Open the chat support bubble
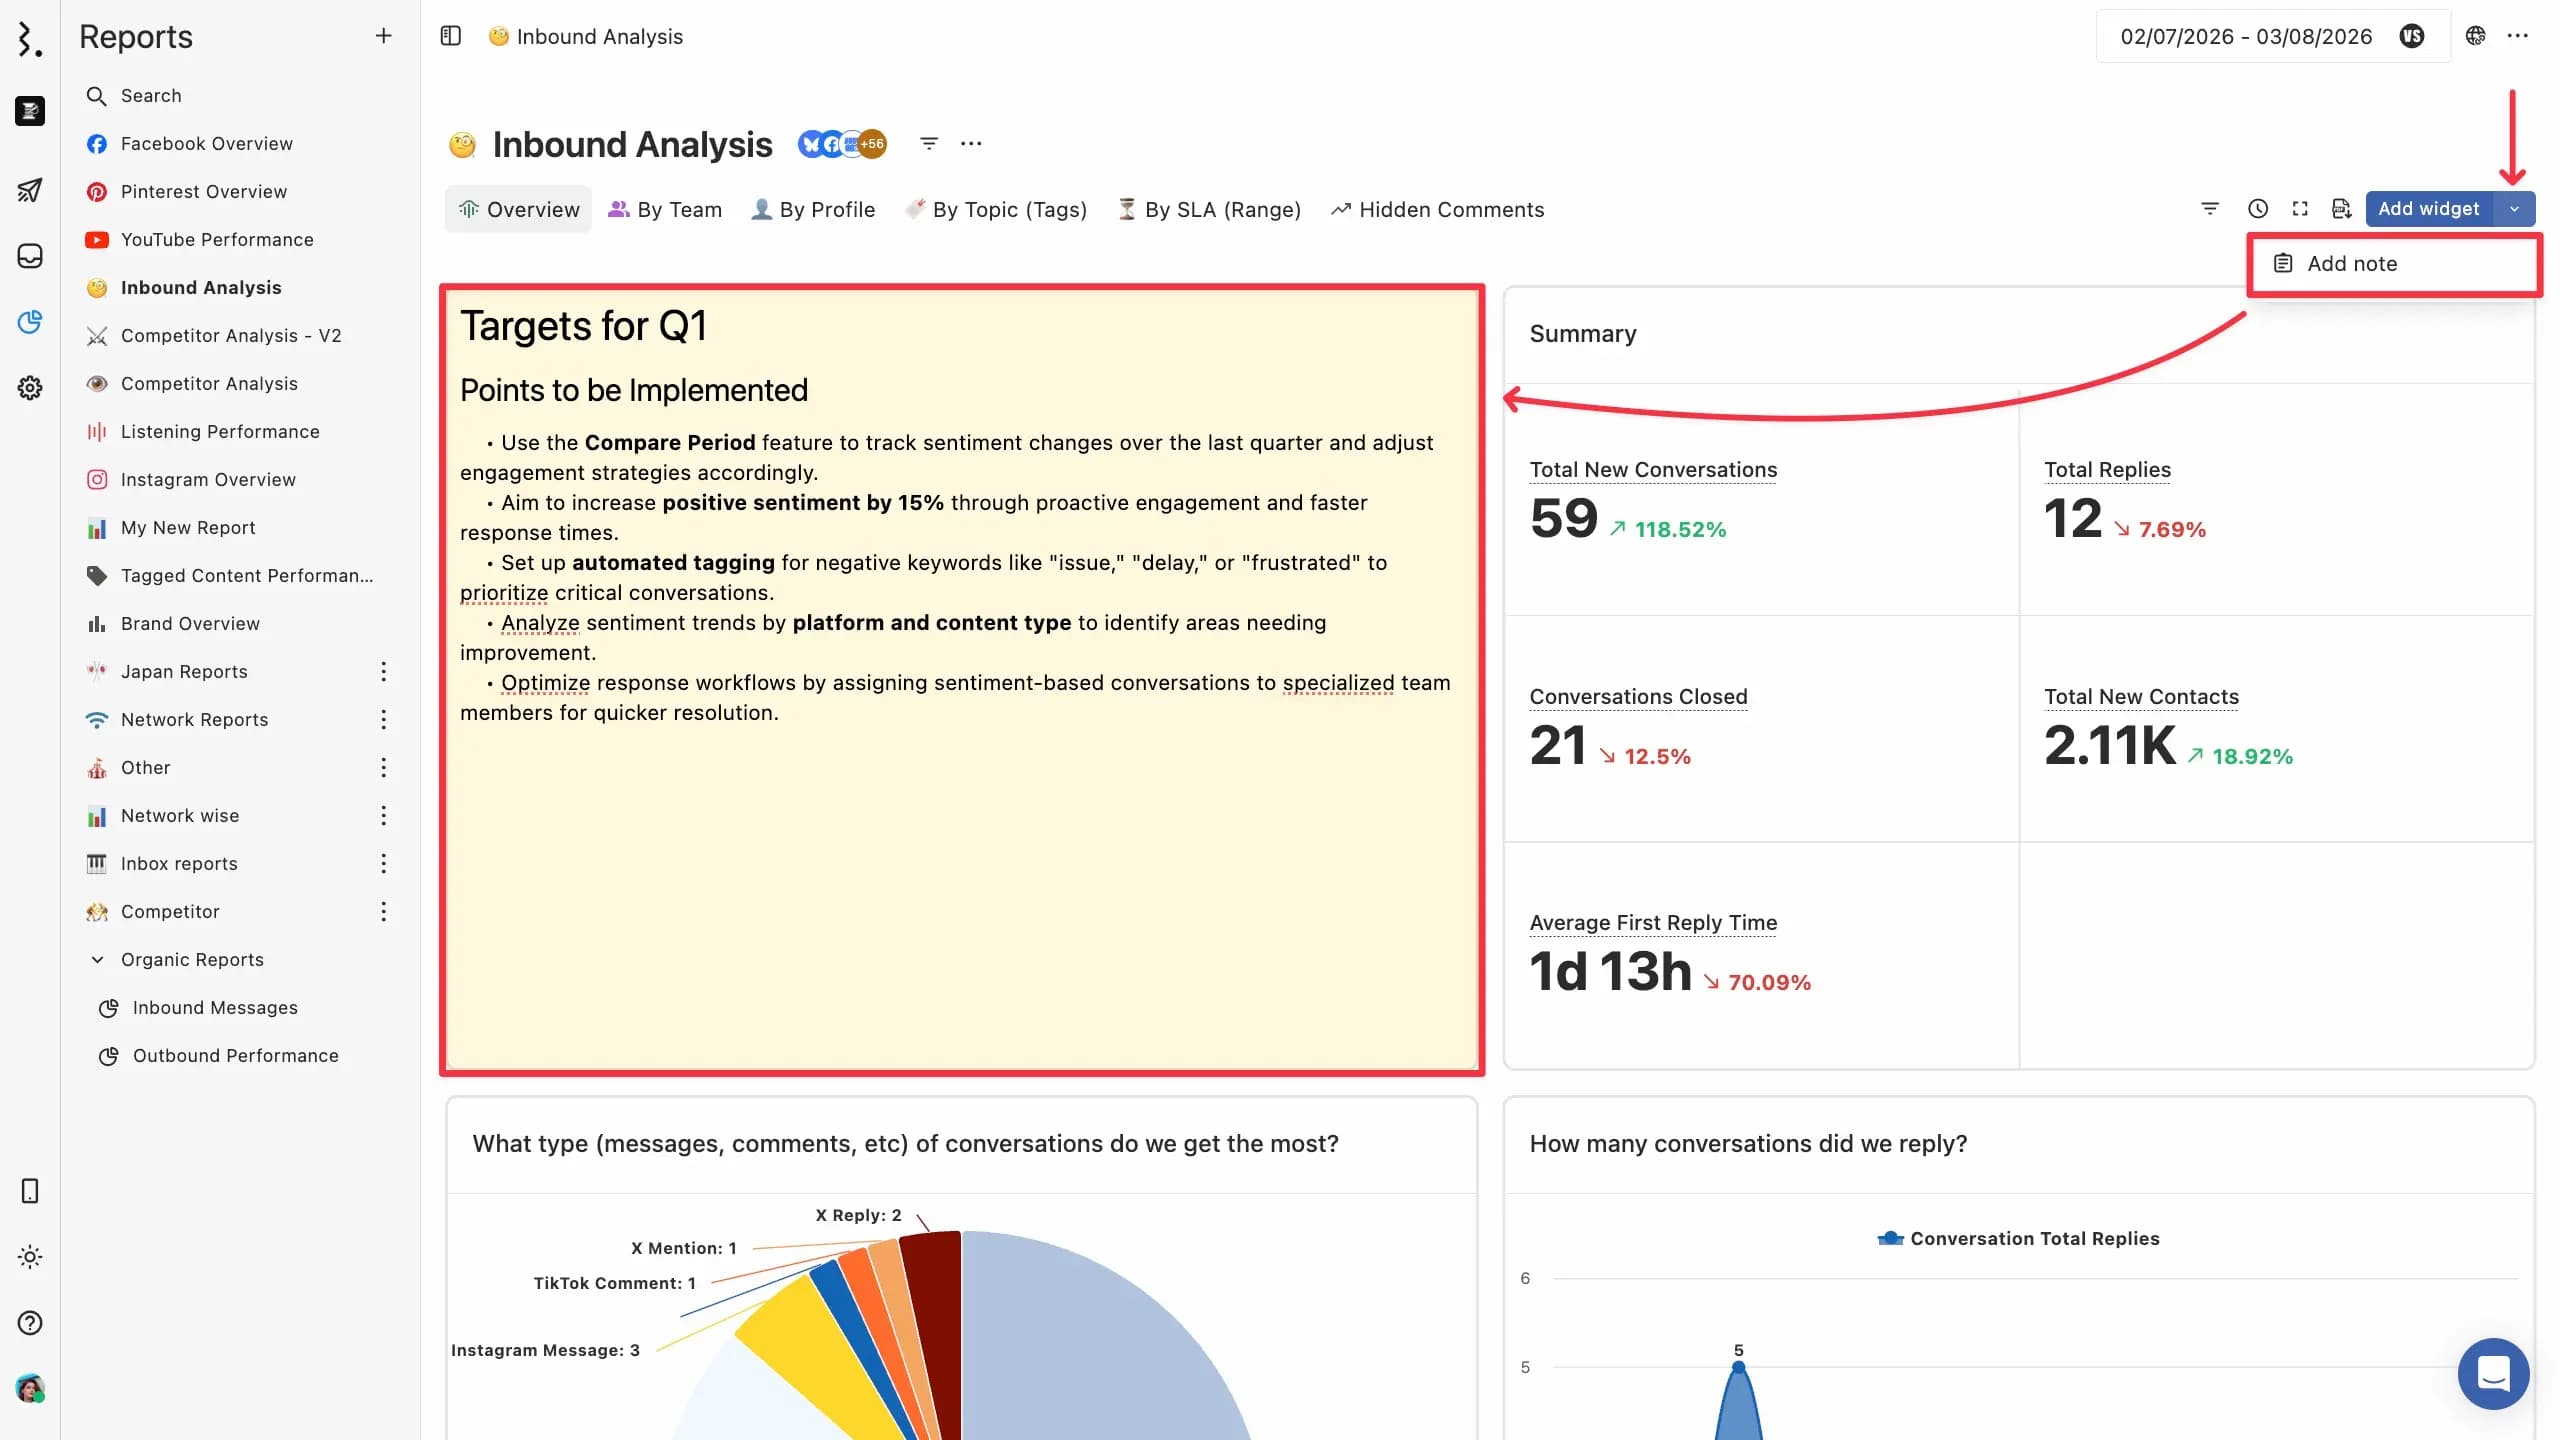 2493,1373
